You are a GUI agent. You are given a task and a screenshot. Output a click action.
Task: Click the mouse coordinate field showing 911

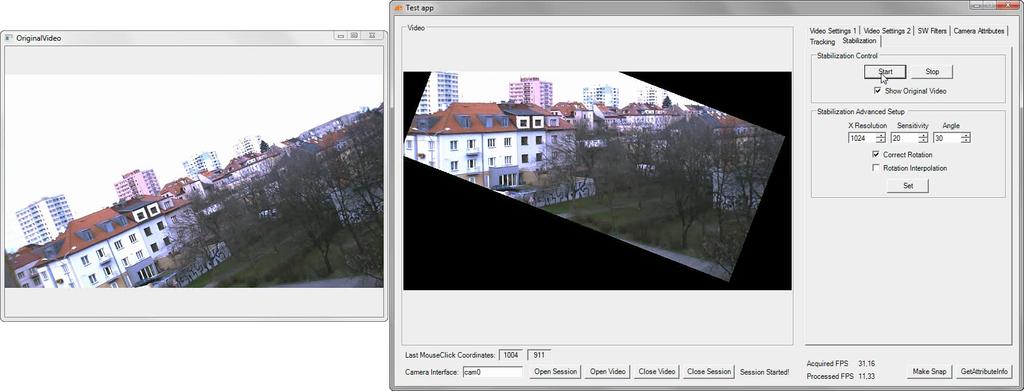pos(539,354)
